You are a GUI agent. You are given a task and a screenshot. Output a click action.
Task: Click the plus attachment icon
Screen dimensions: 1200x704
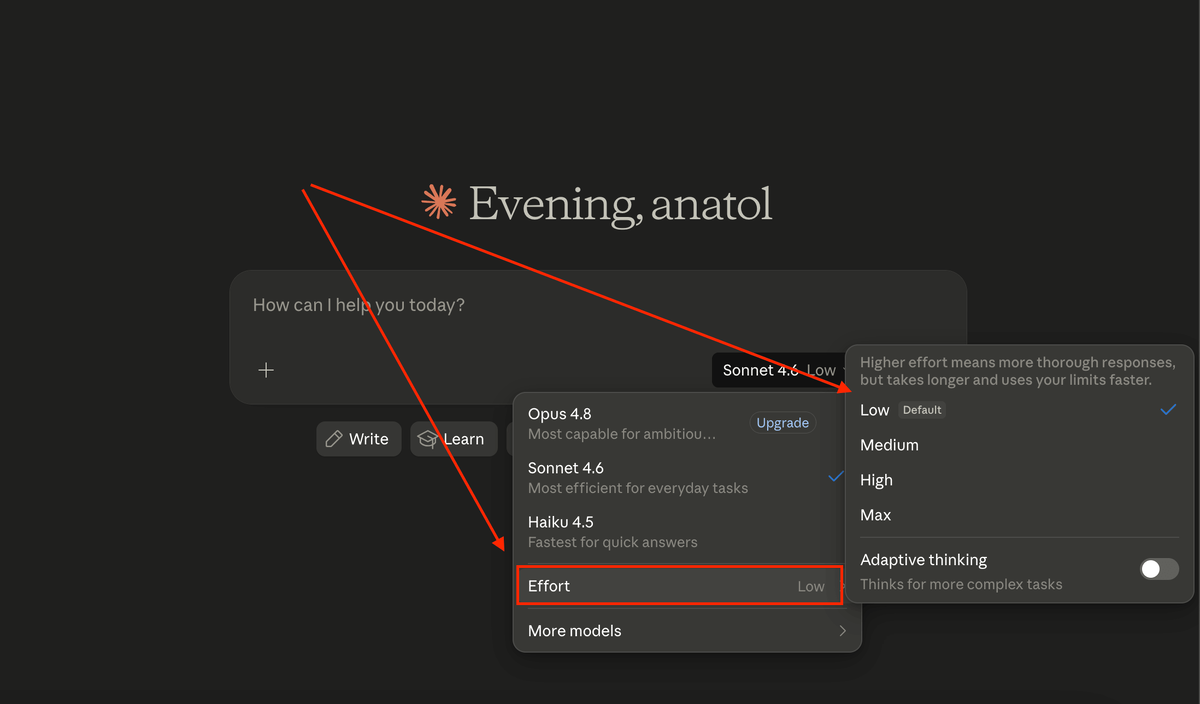click(x=266, y=370)
